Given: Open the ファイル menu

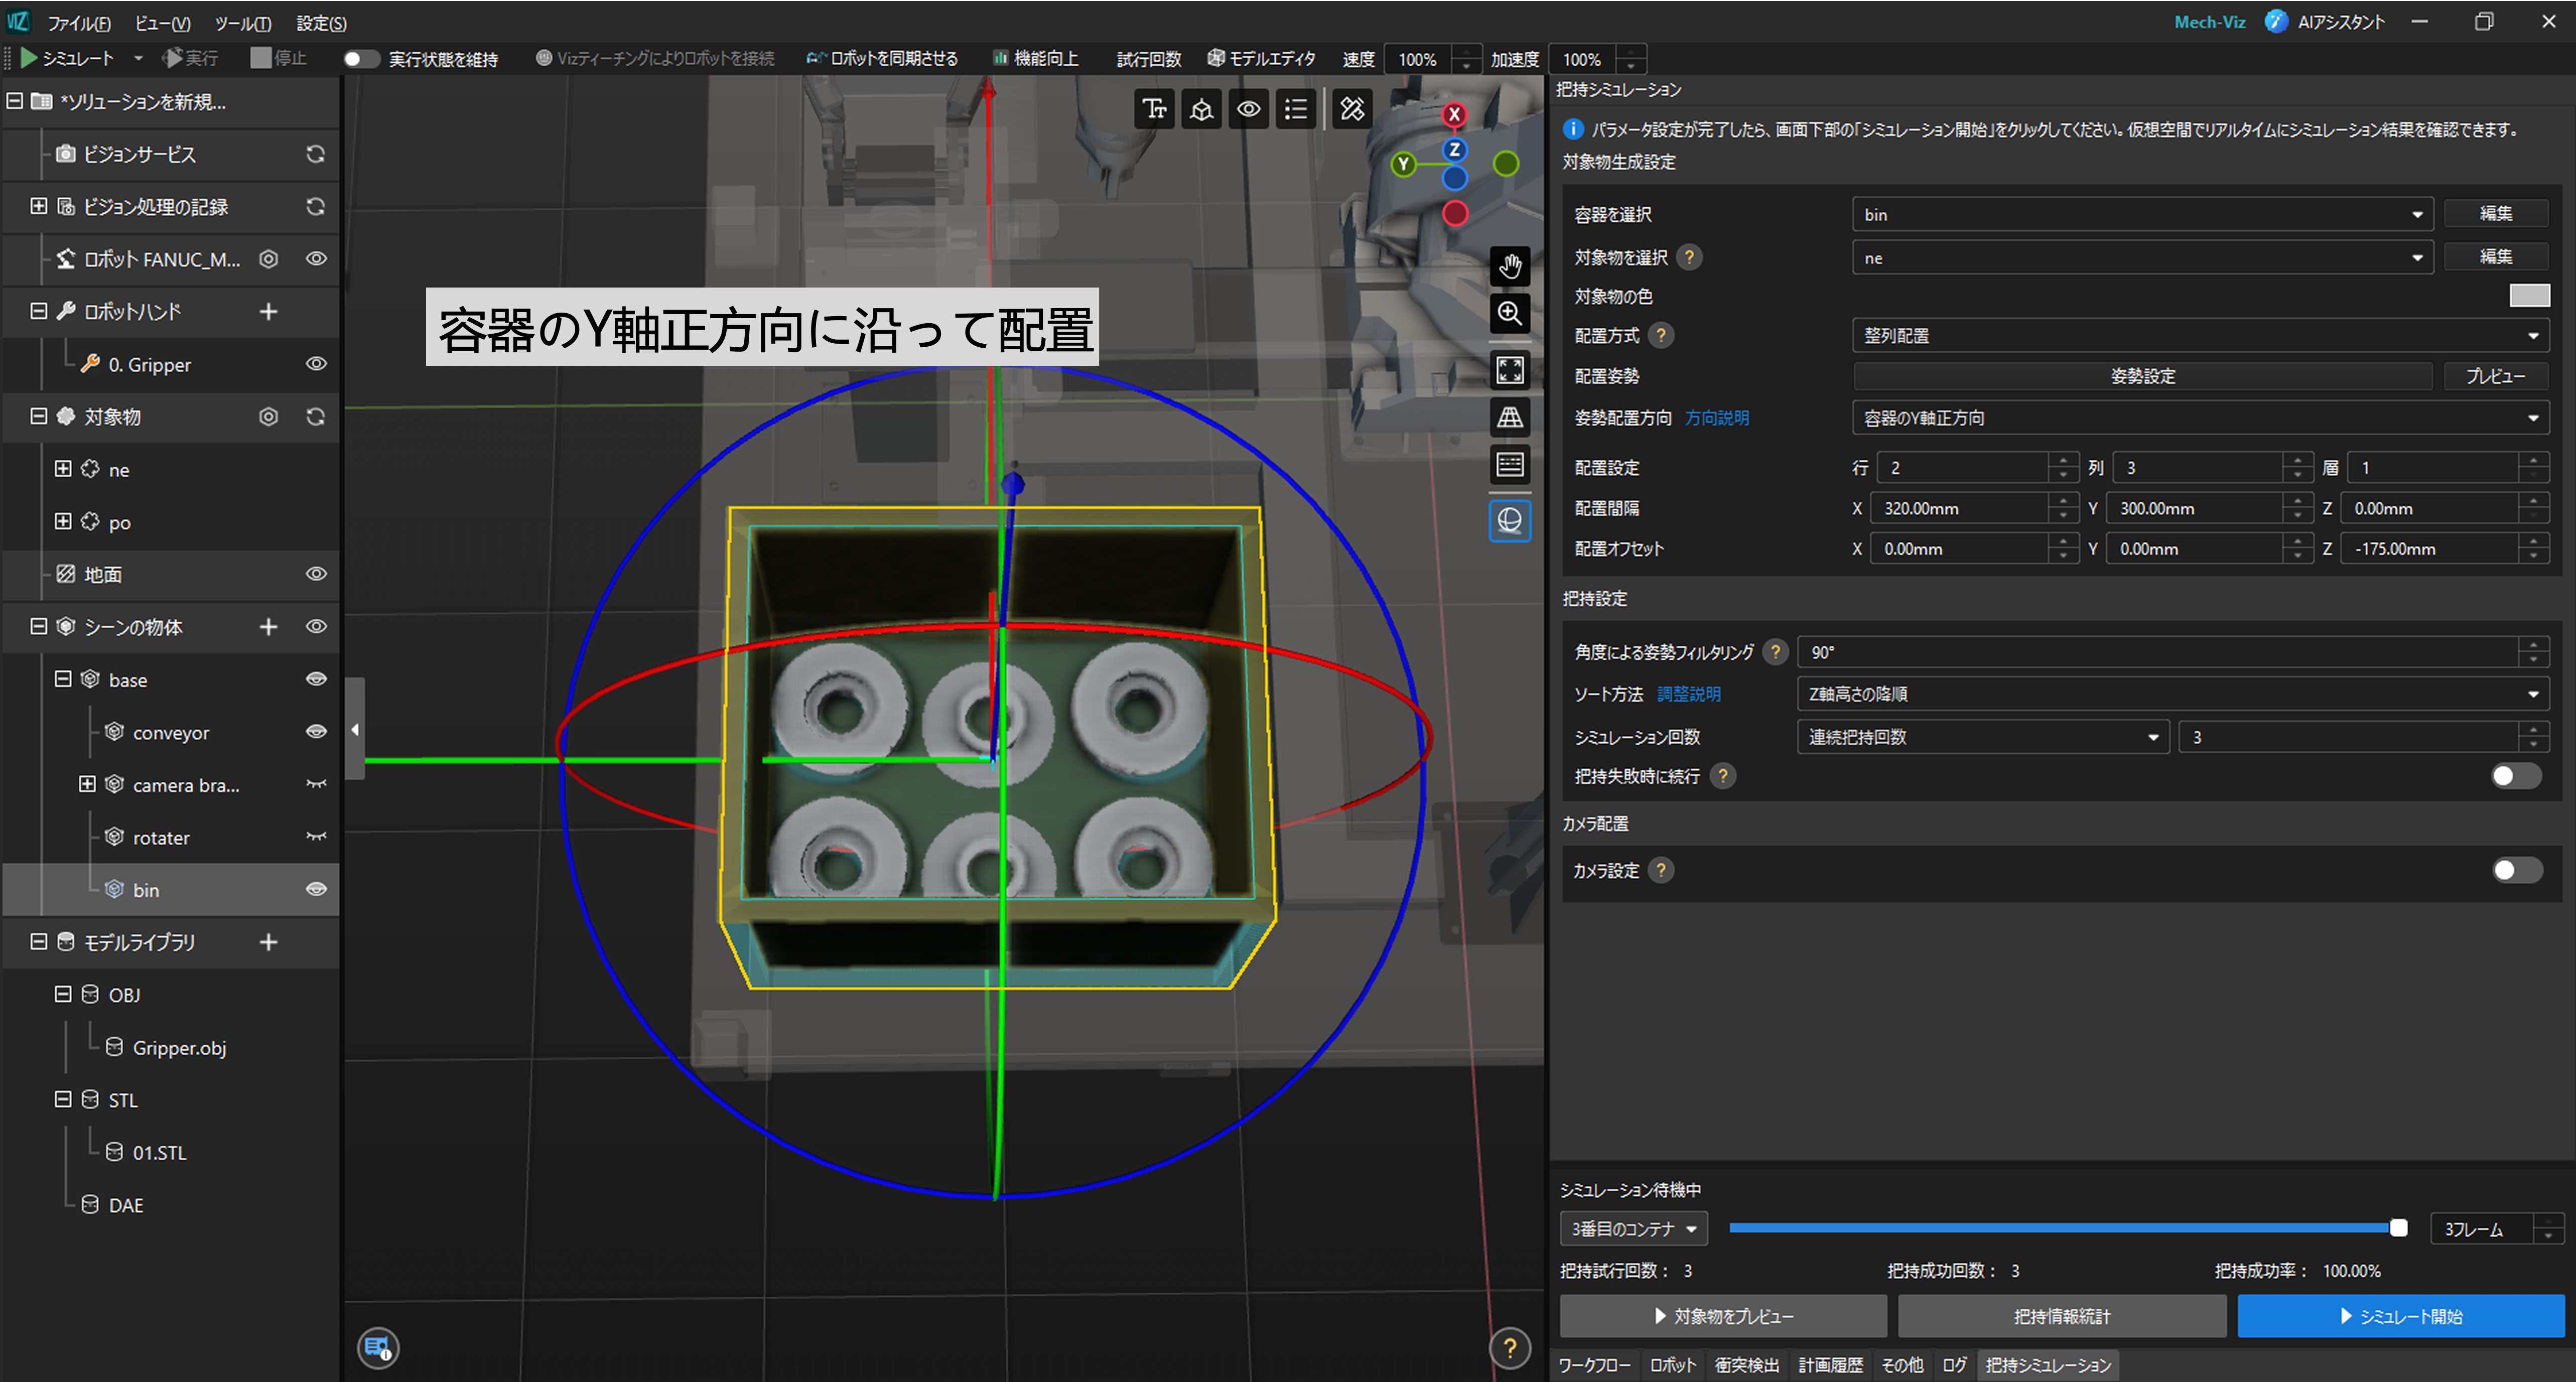Looking at the screenshot, I should pos(78,23).
